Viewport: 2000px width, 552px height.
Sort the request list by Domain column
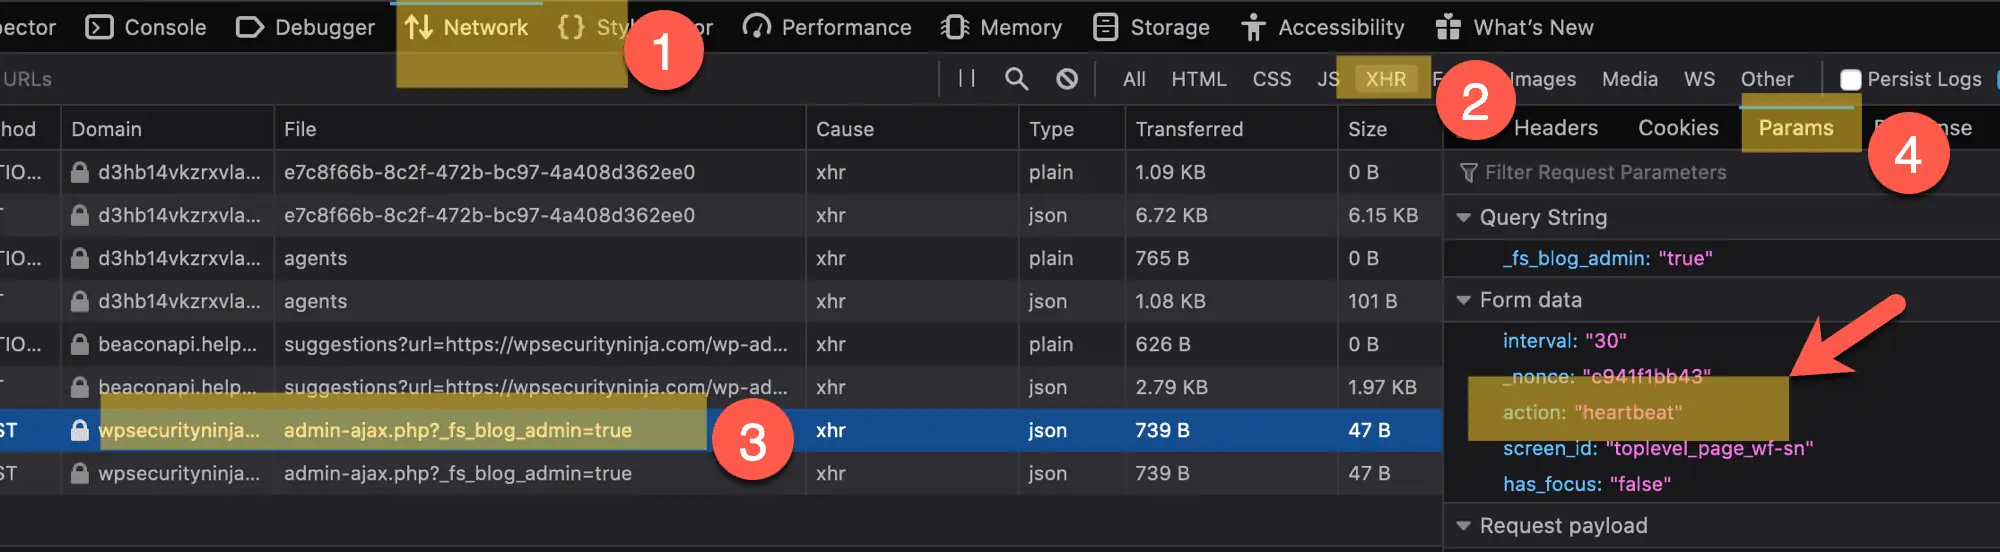(167, 129)
